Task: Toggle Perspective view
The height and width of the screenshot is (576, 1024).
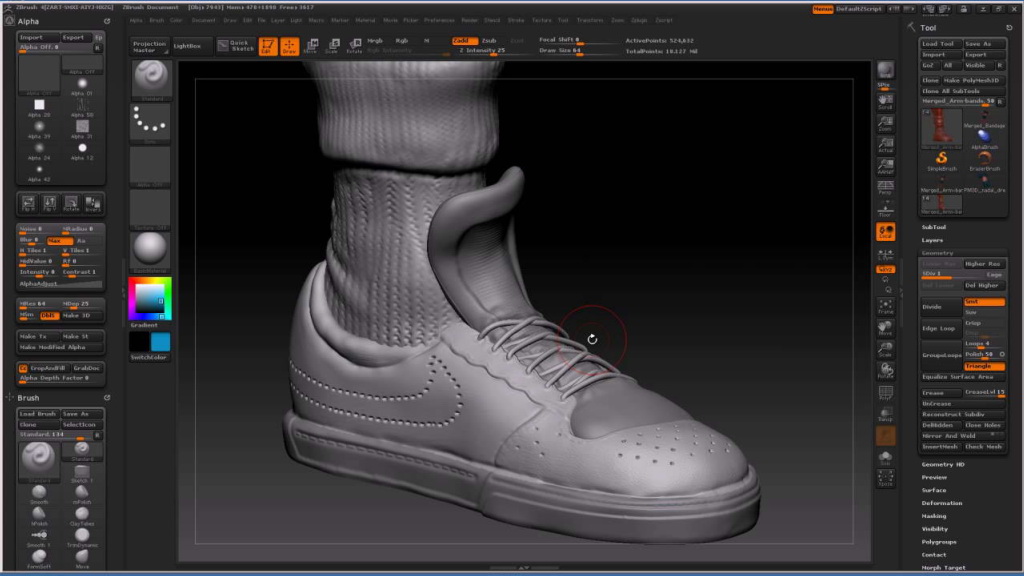Action: [886, 187]
